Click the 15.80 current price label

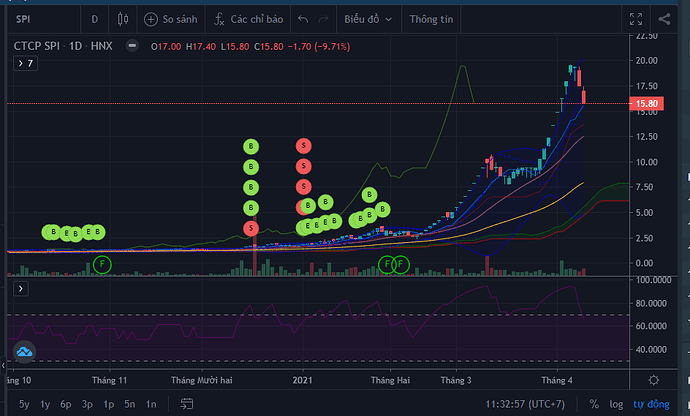coord(646,103)
